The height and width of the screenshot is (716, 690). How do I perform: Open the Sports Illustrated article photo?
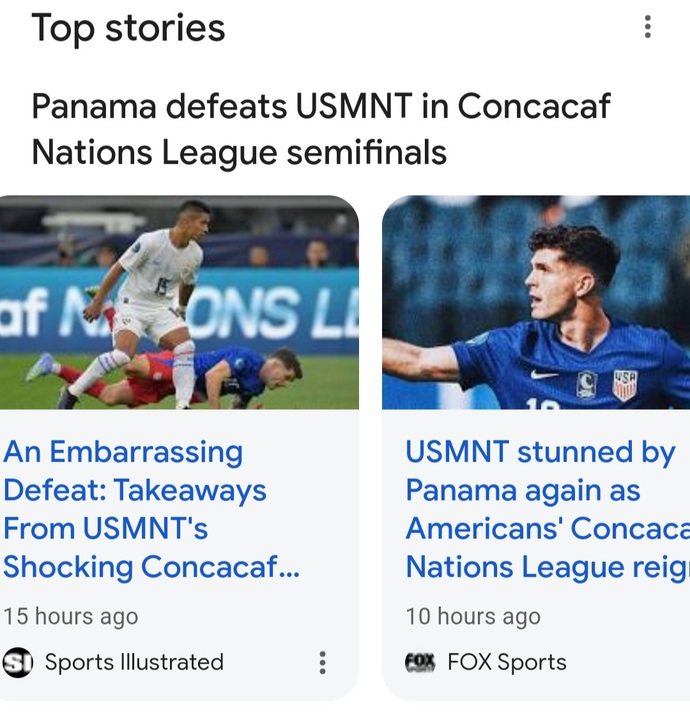tap(179, 302)
